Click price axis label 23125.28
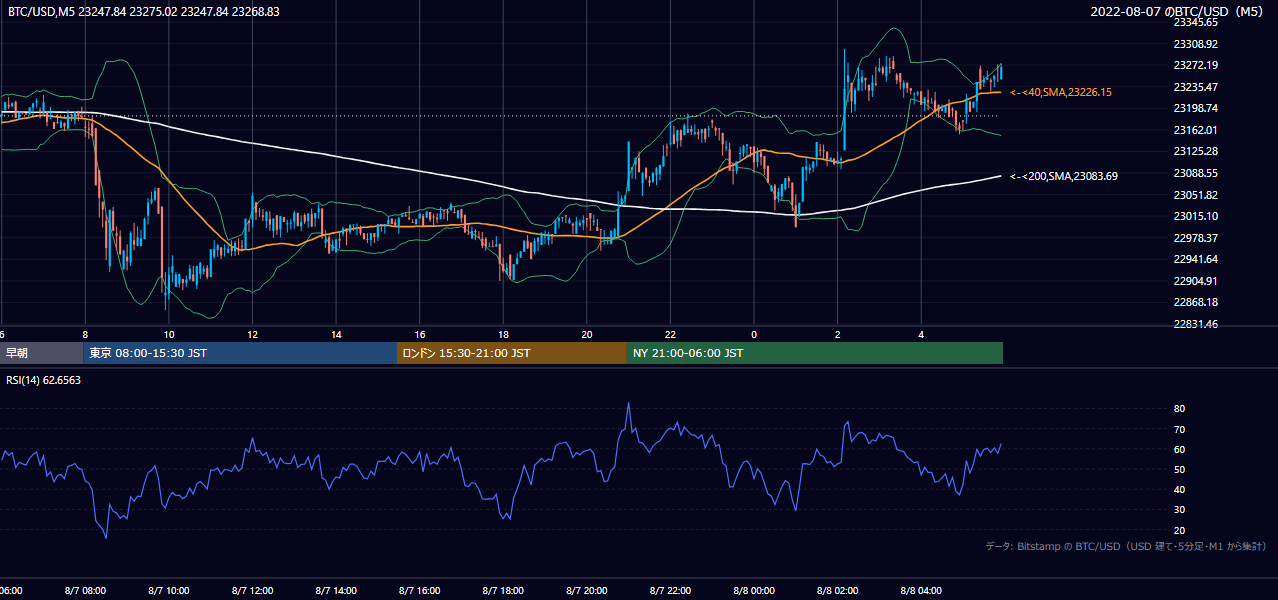This screenshot has height=600, width=1278. 1195,151
